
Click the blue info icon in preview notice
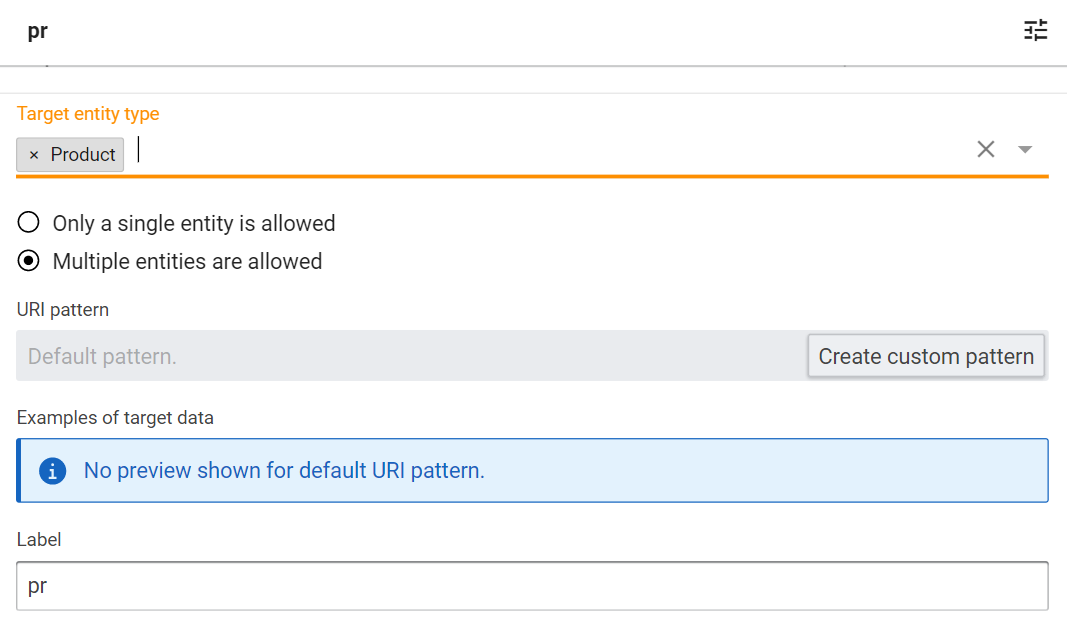tap(52, 470)
